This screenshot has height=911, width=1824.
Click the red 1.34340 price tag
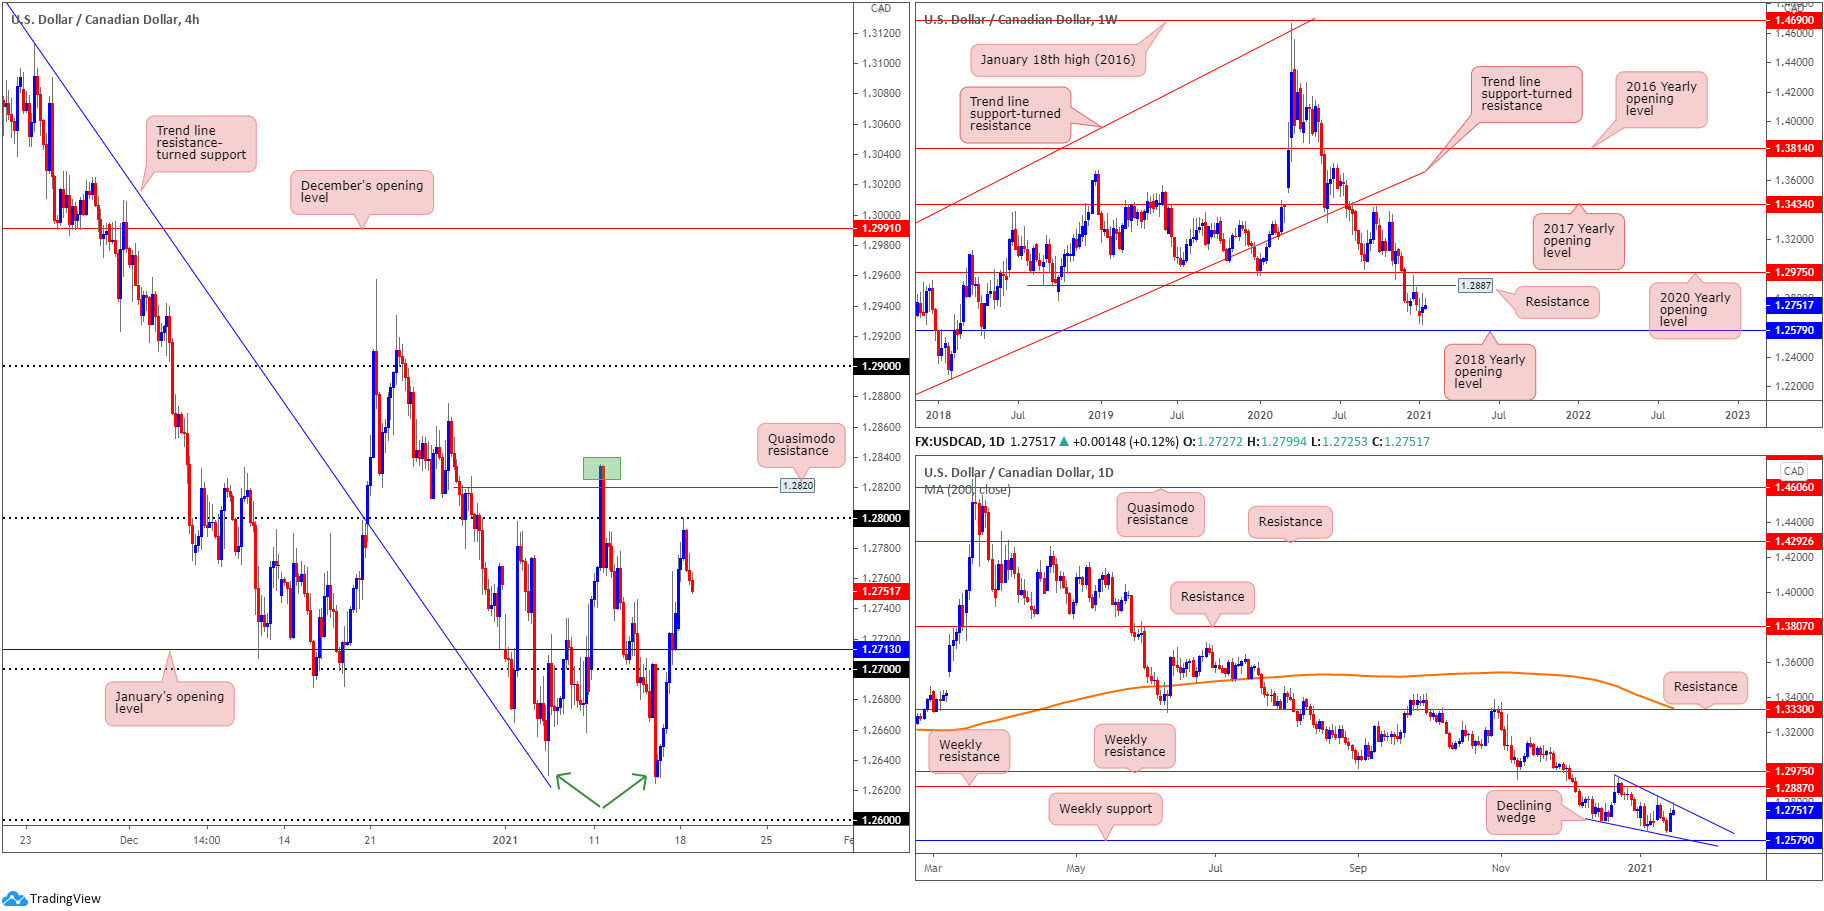point(1793,204)
